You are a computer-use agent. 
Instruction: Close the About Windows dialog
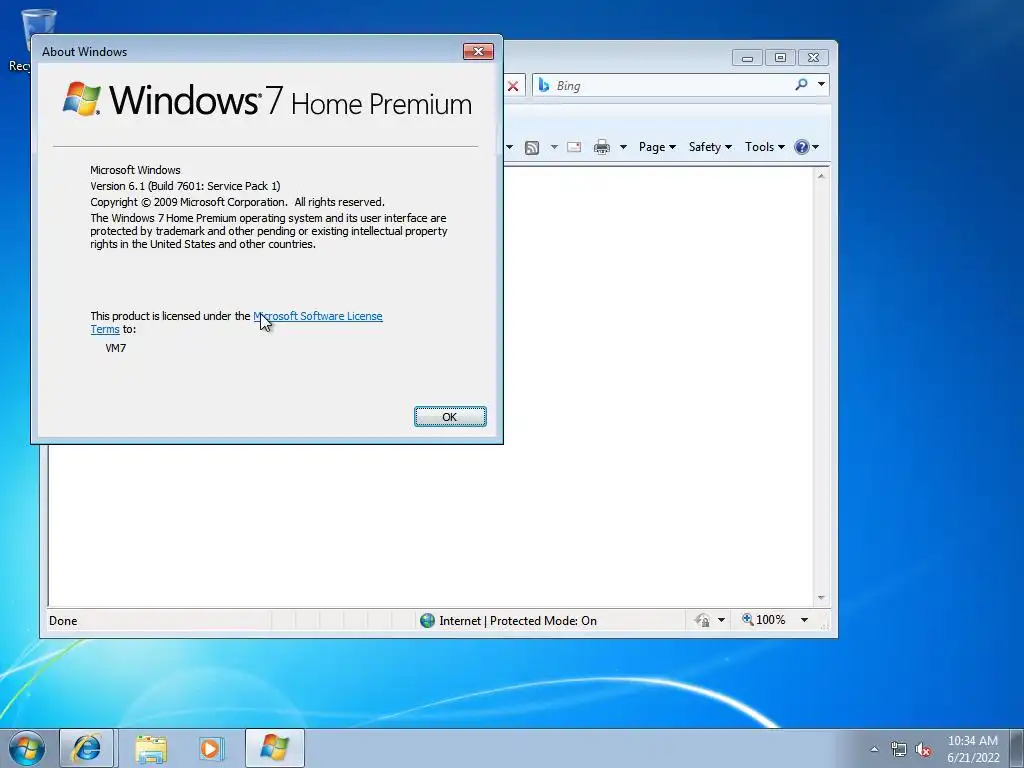478,52
